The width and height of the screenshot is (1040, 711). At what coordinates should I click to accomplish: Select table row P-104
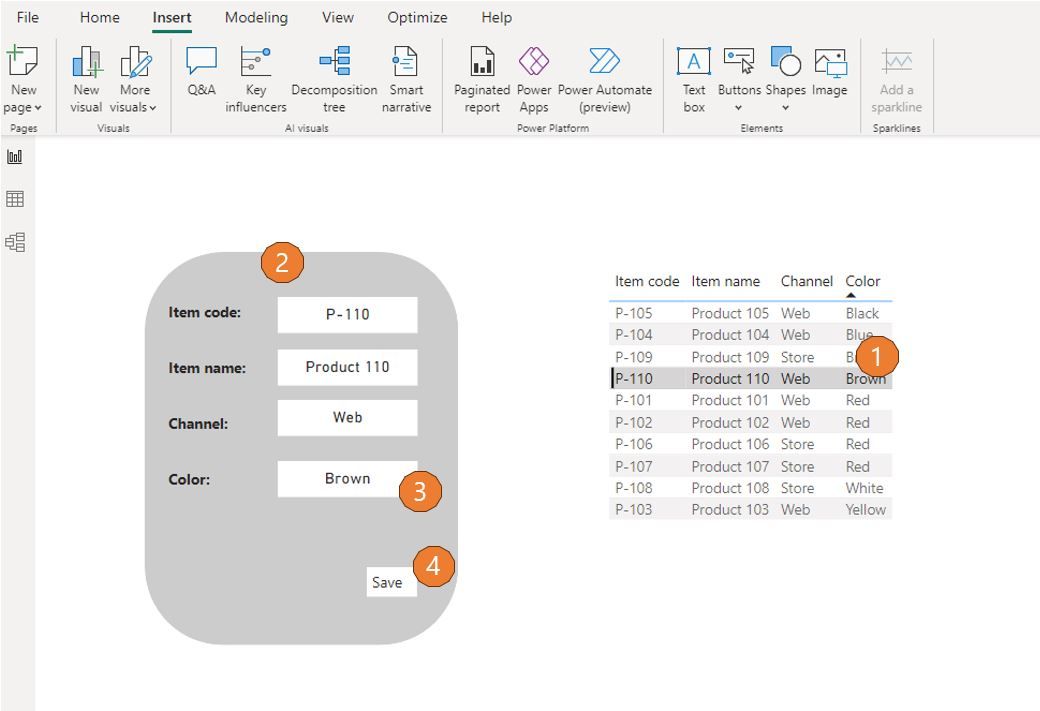pyautogui.click(x=750, y=335)
